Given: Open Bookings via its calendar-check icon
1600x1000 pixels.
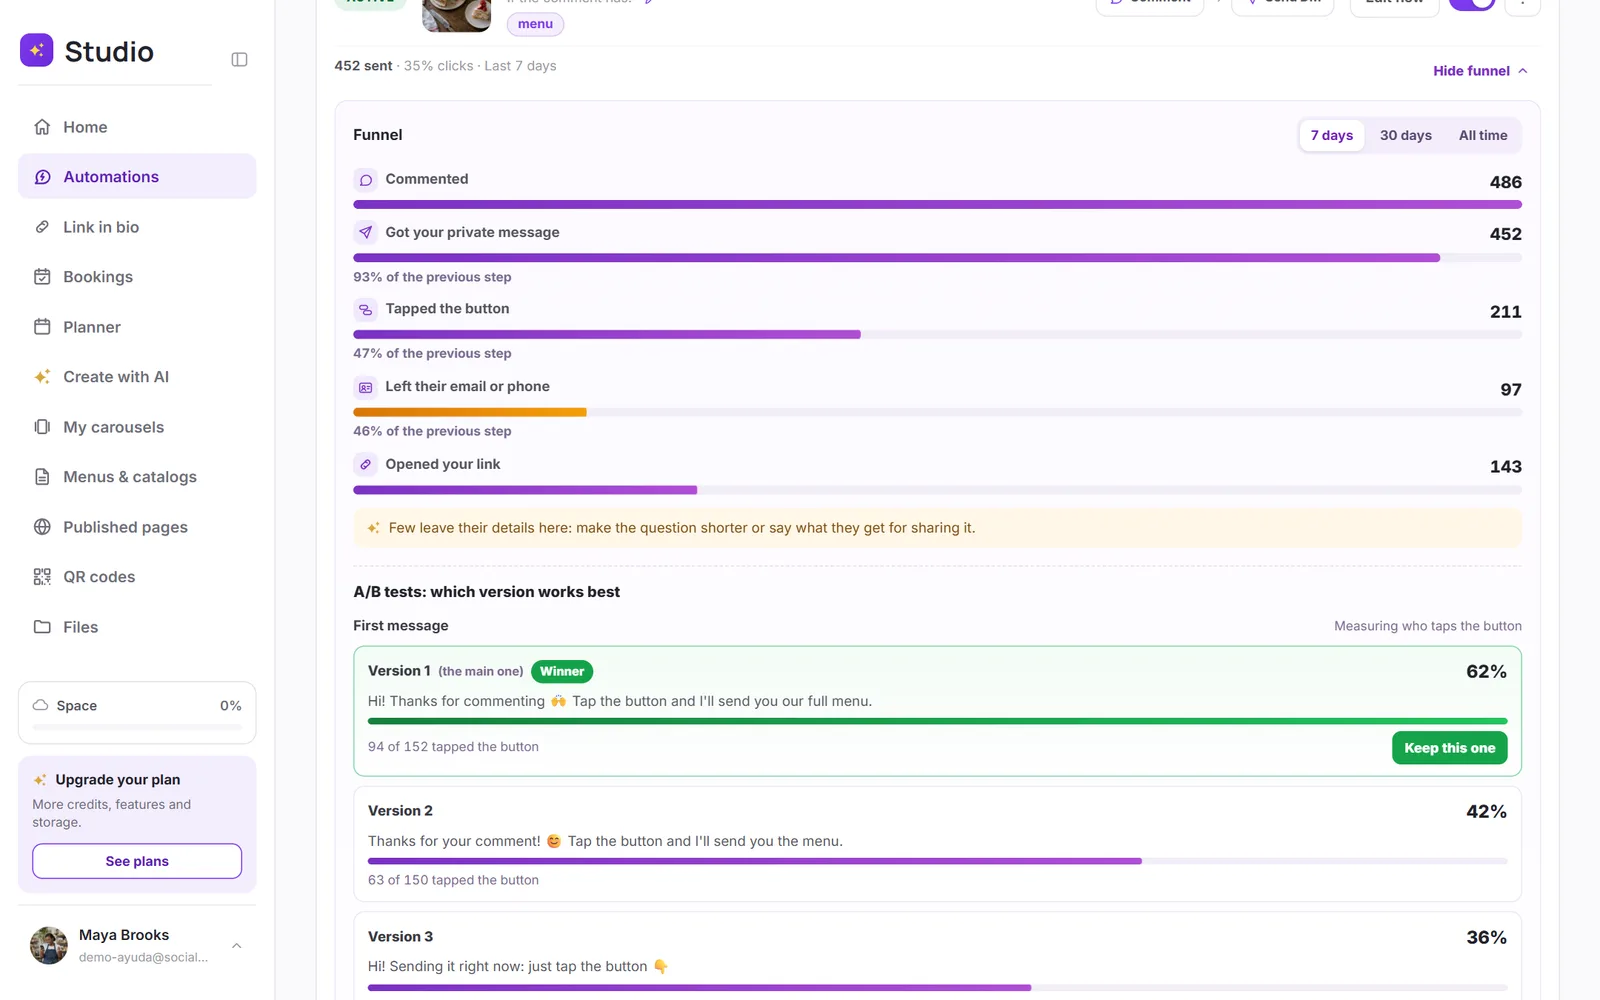Looking at the screenshot, I should 42,277.
